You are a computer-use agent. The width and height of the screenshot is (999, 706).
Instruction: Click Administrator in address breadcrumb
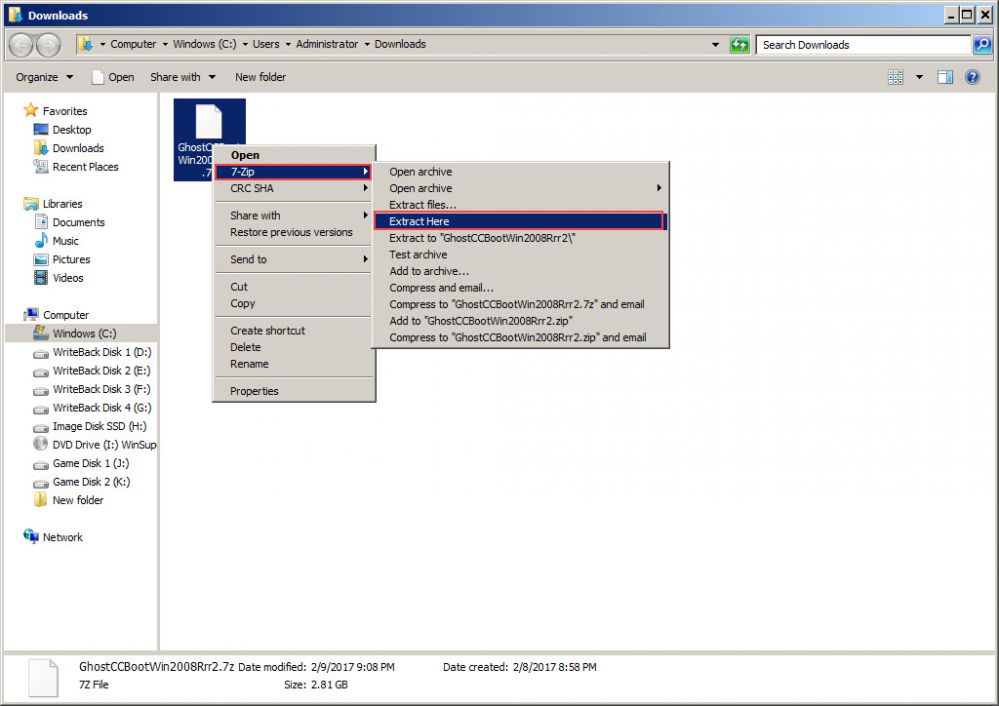[327, 44]
